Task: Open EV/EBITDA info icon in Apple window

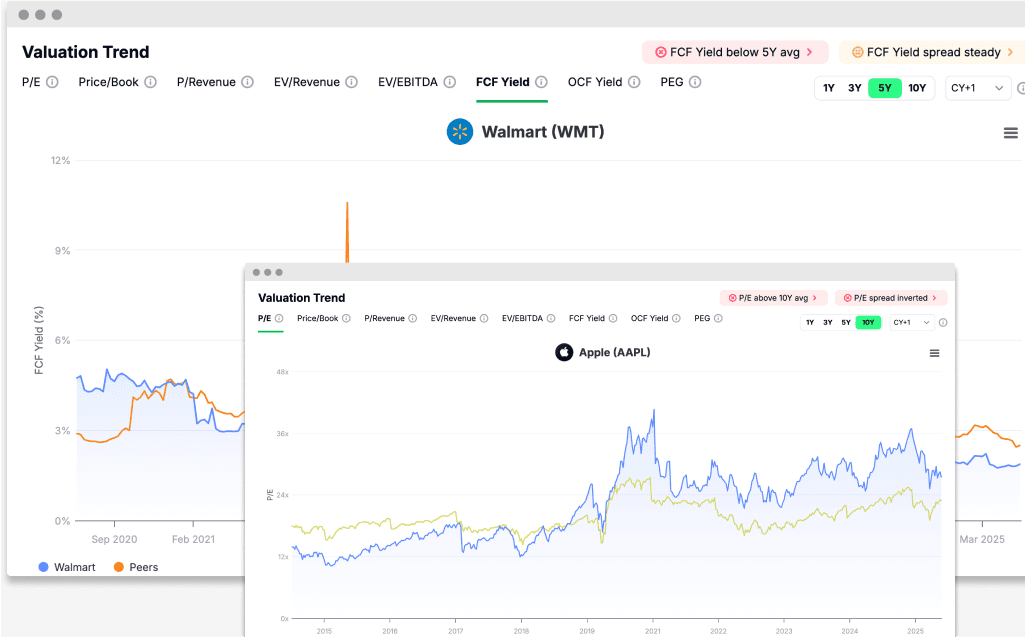Action: [x=551, y=318]
